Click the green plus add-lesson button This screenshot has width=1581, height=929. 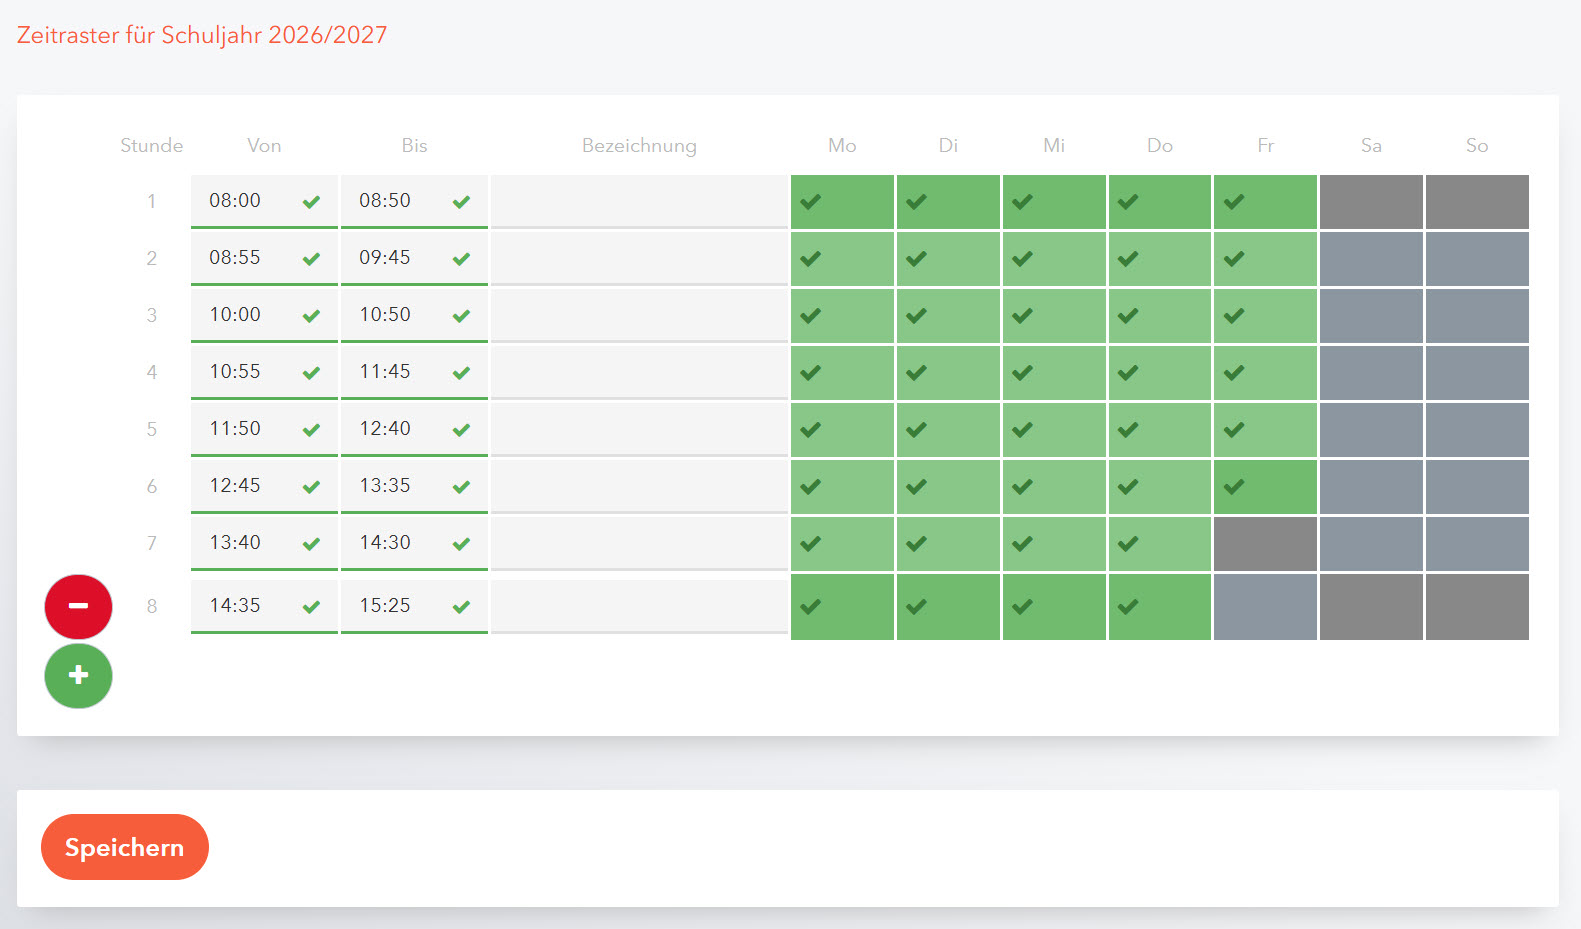(x=78, y=676)
